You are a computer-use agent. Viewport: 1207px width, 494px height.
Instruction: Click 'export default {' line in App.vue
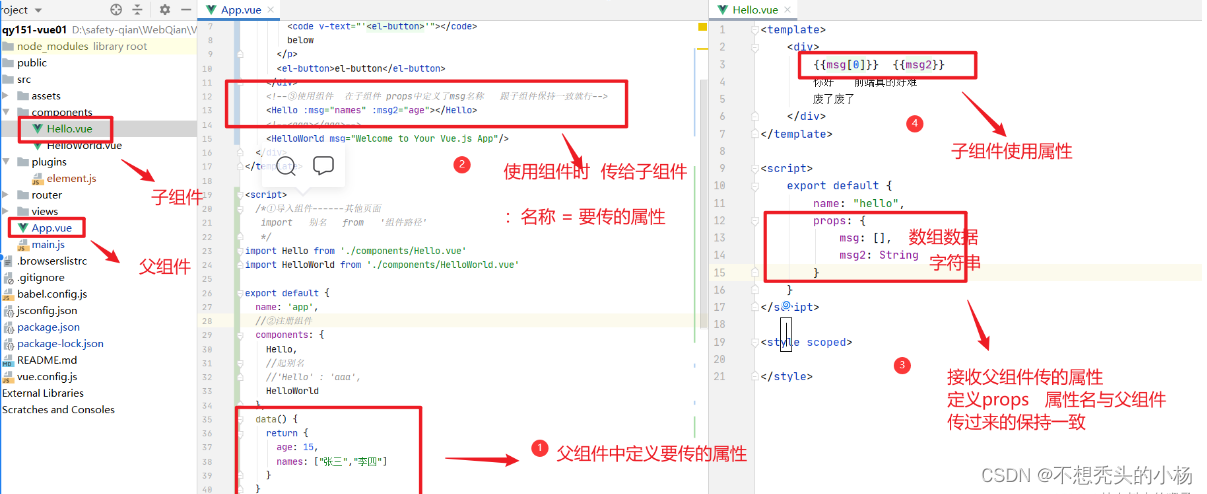pos(287,293)
